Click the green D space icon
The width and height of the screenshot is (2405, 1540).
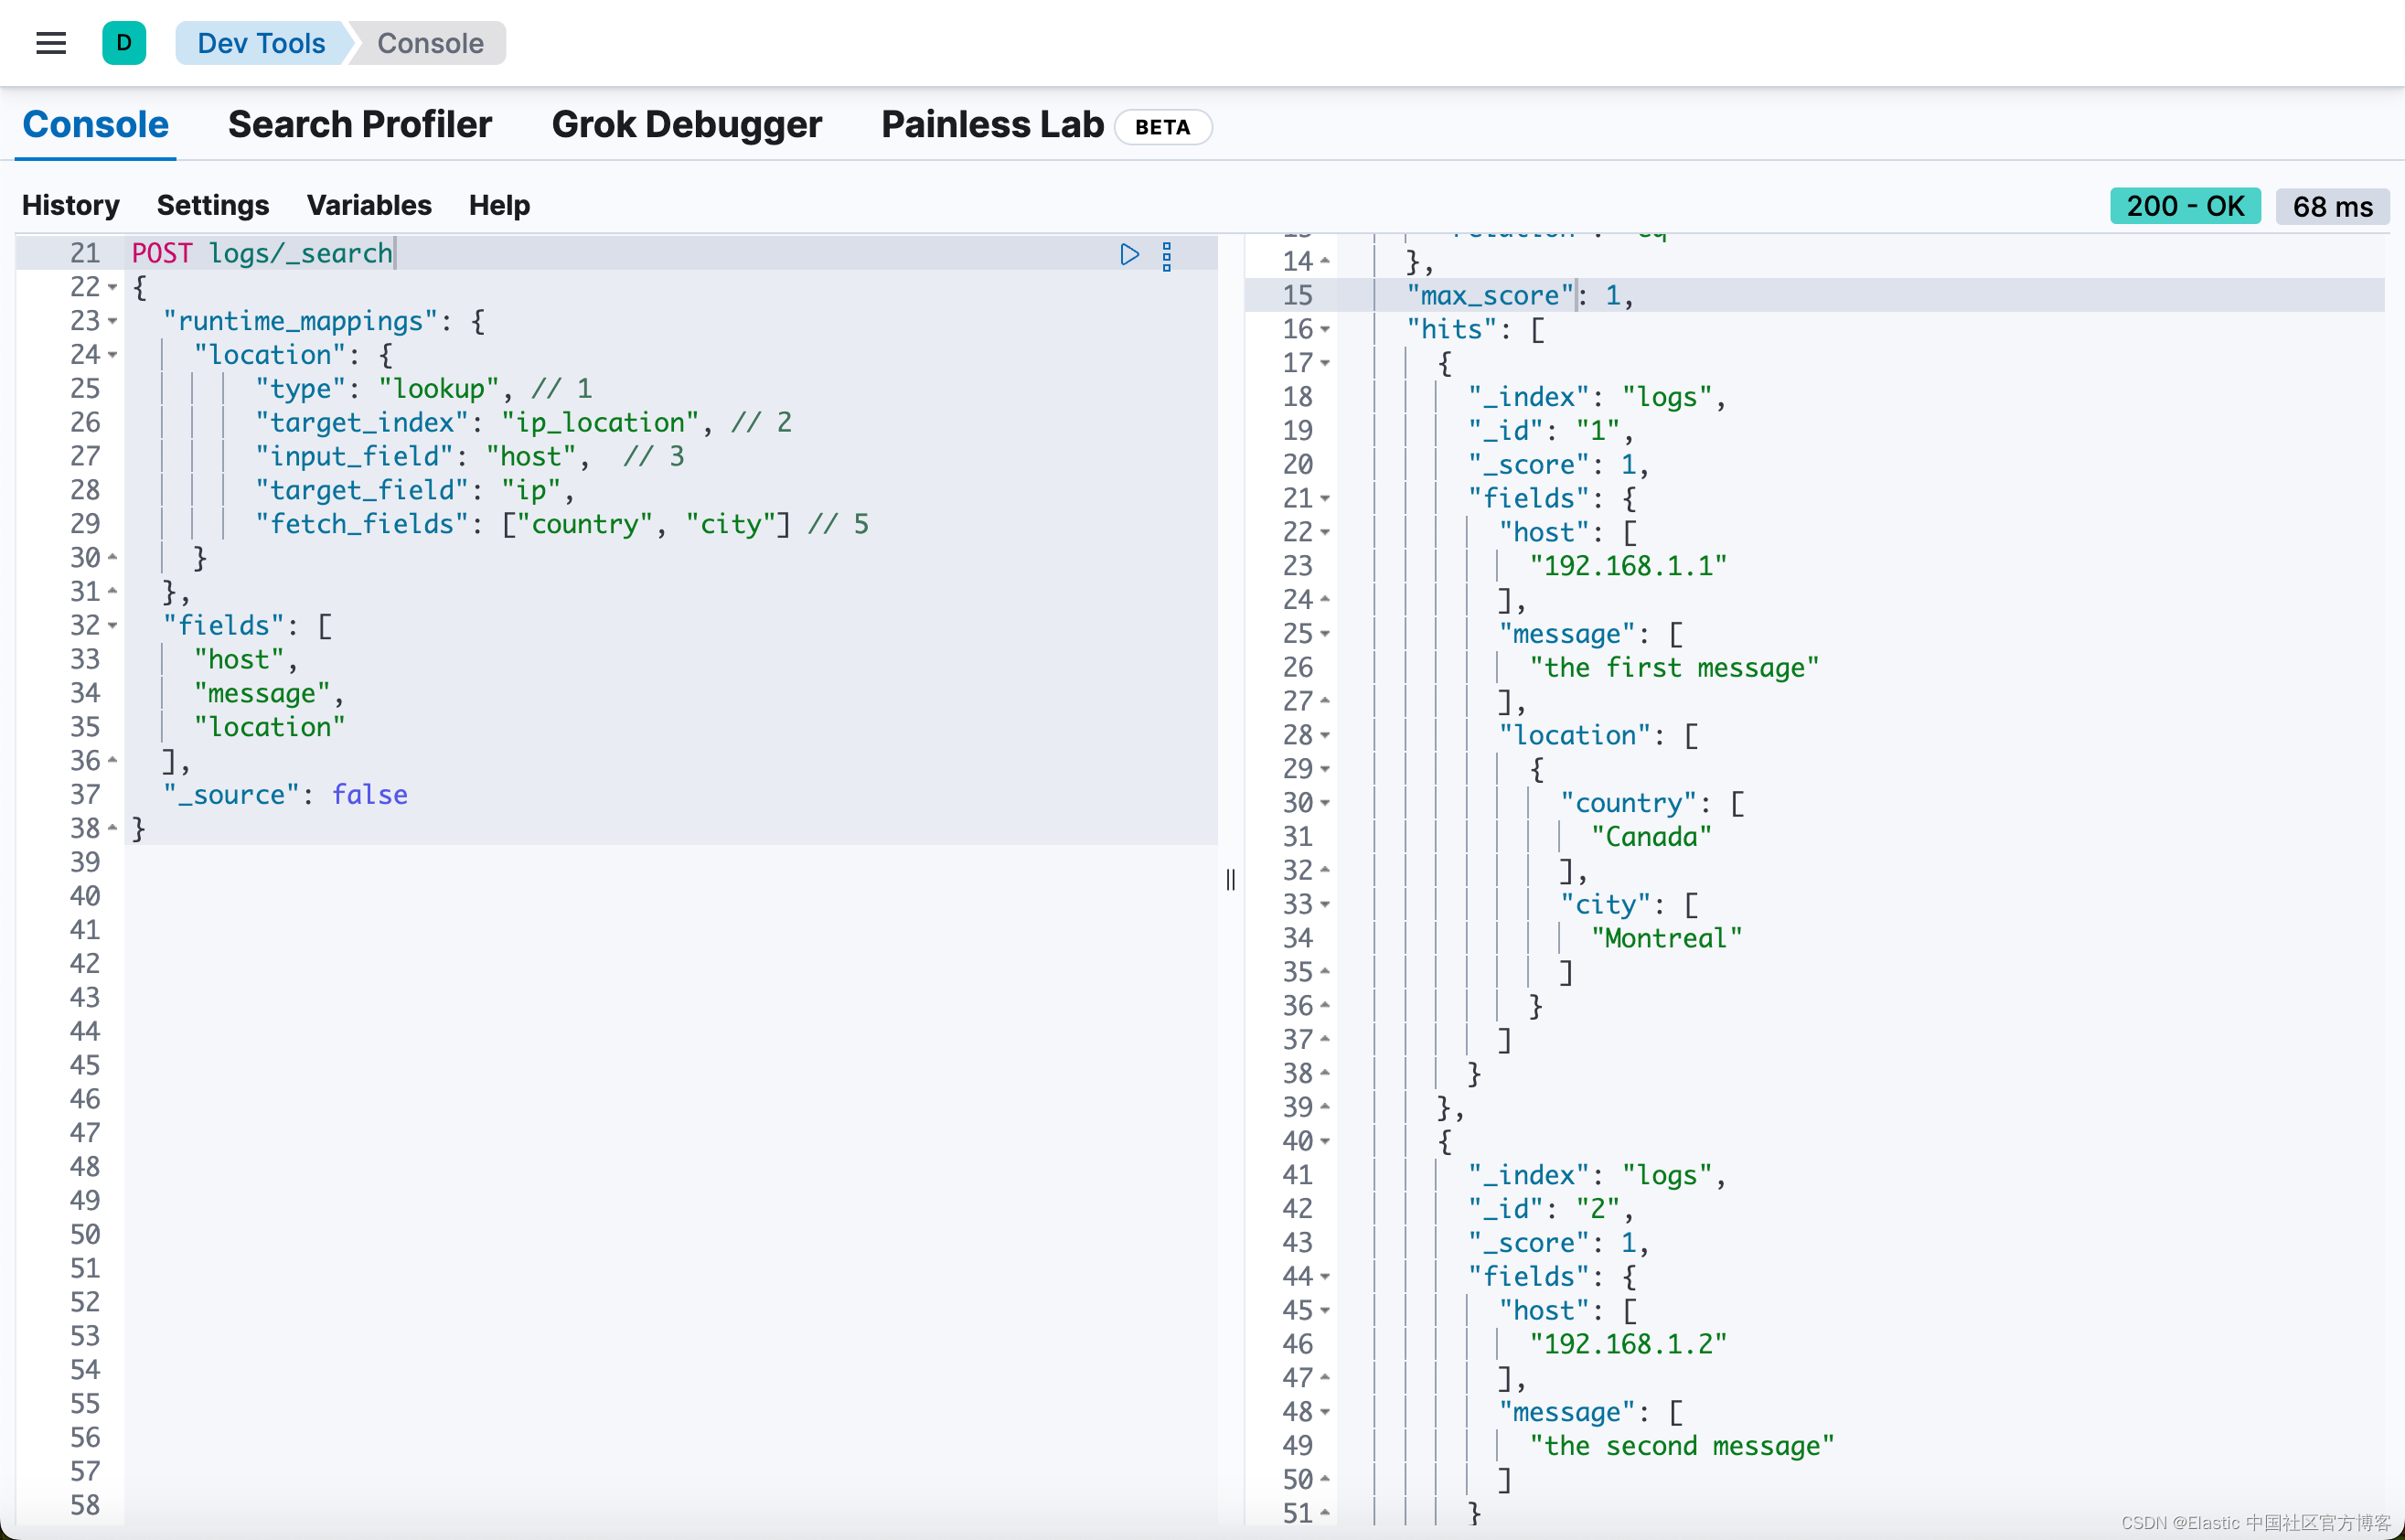click(x=124, y=43)
